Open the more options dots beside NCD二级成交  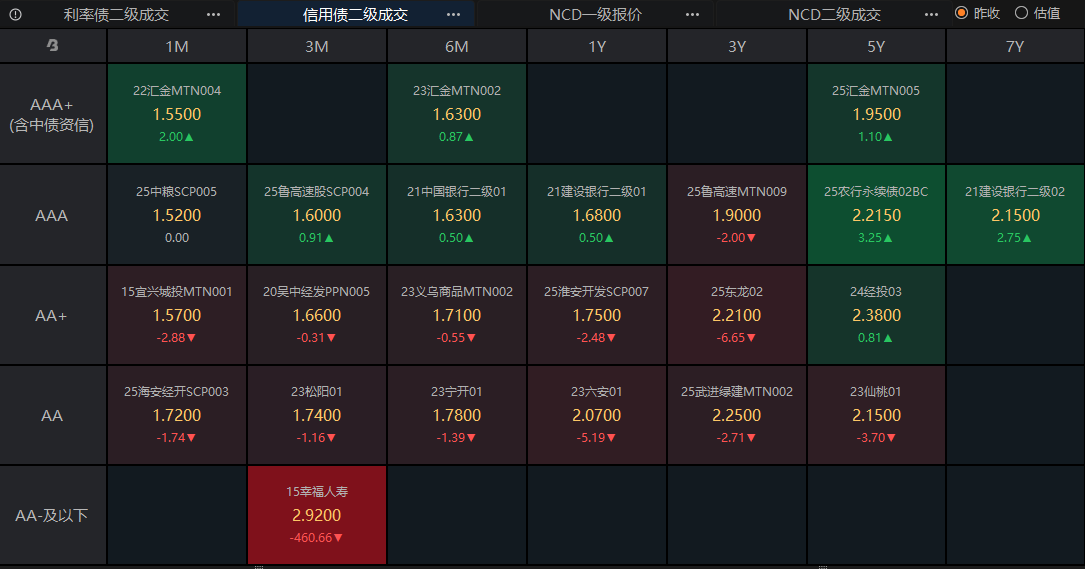click(932, 15)
